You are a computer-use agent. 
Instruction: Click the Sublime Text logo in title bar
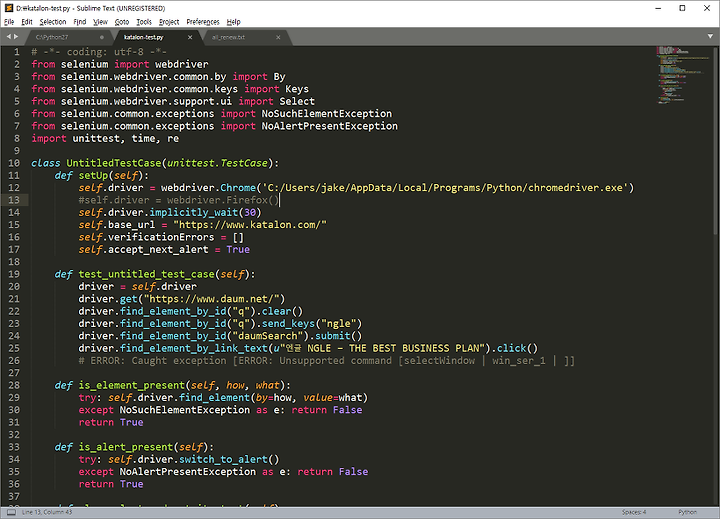(x=8, y=8)
